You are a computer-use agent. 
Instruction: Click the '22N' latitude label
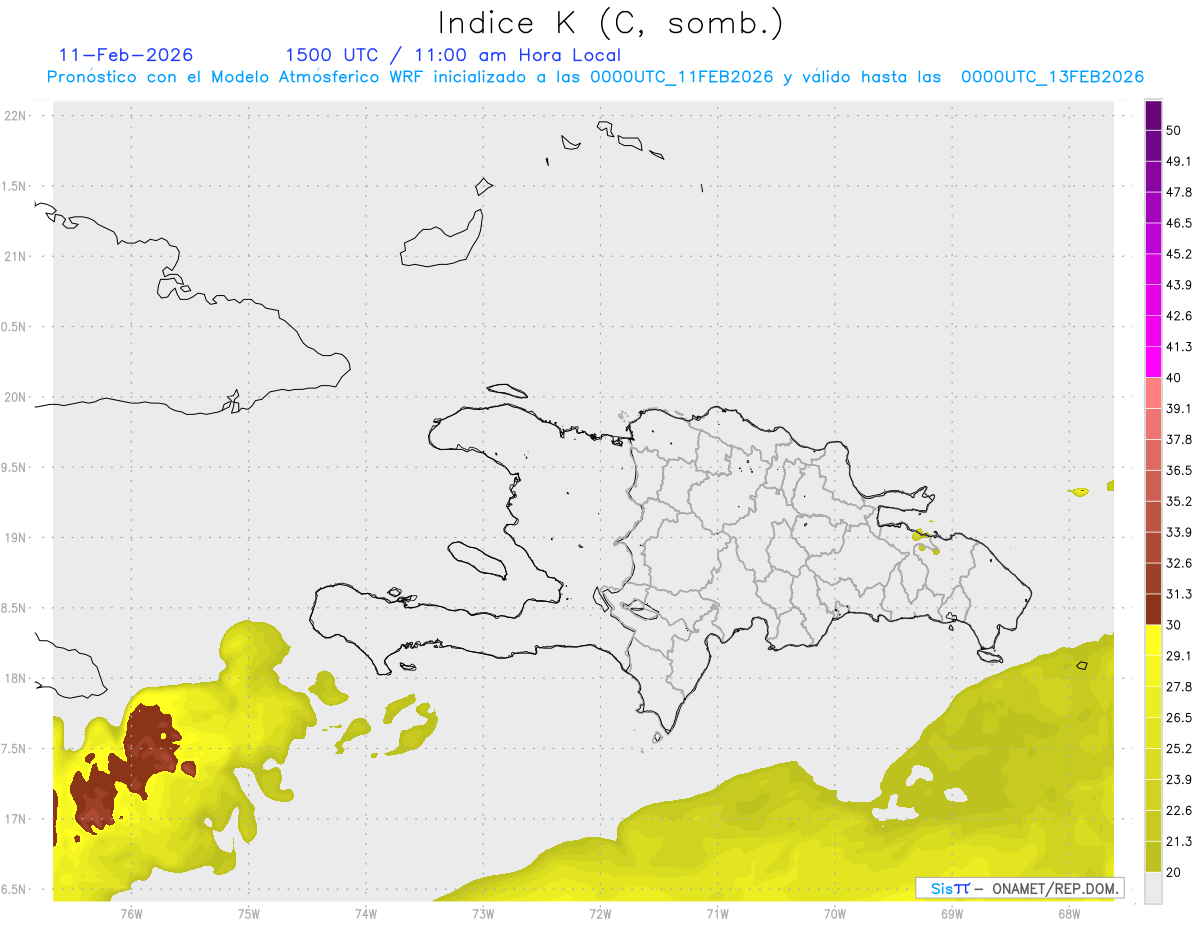point(16,116)
